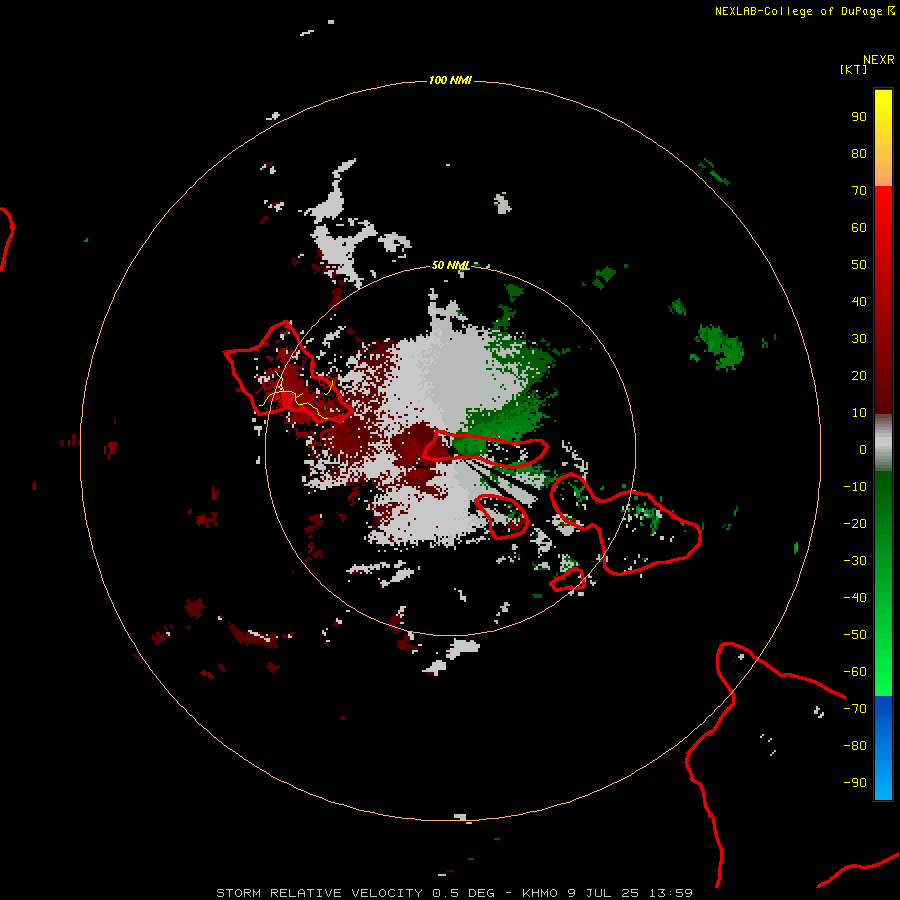900x900 pixels.
Task: Click the 100 NMI range ring label
Action: click(450, 80)
